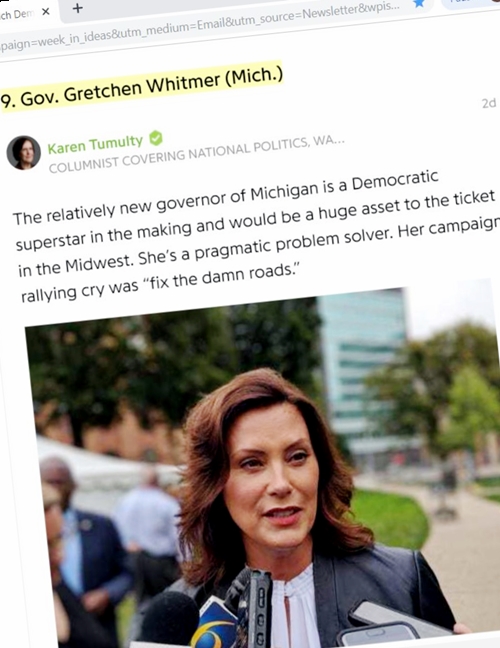Image resolution: width=500 pixels, height=648 pixels.
Task: Bookmark this page with the star icon
Action: [x=419, y=3]
